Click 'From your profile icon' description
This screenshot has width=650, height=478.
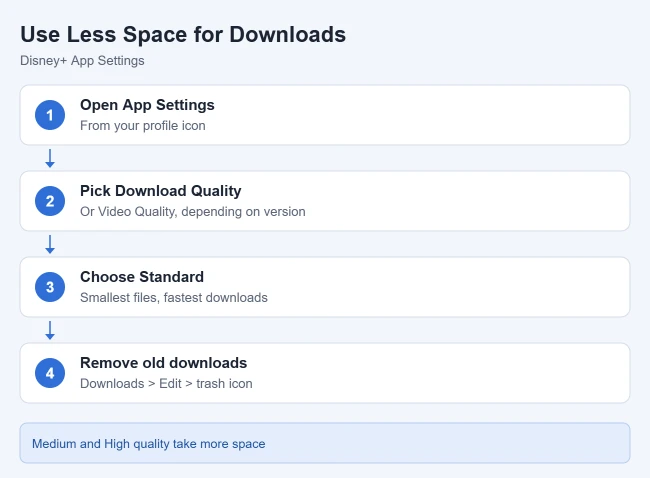[x=143, y=125]
